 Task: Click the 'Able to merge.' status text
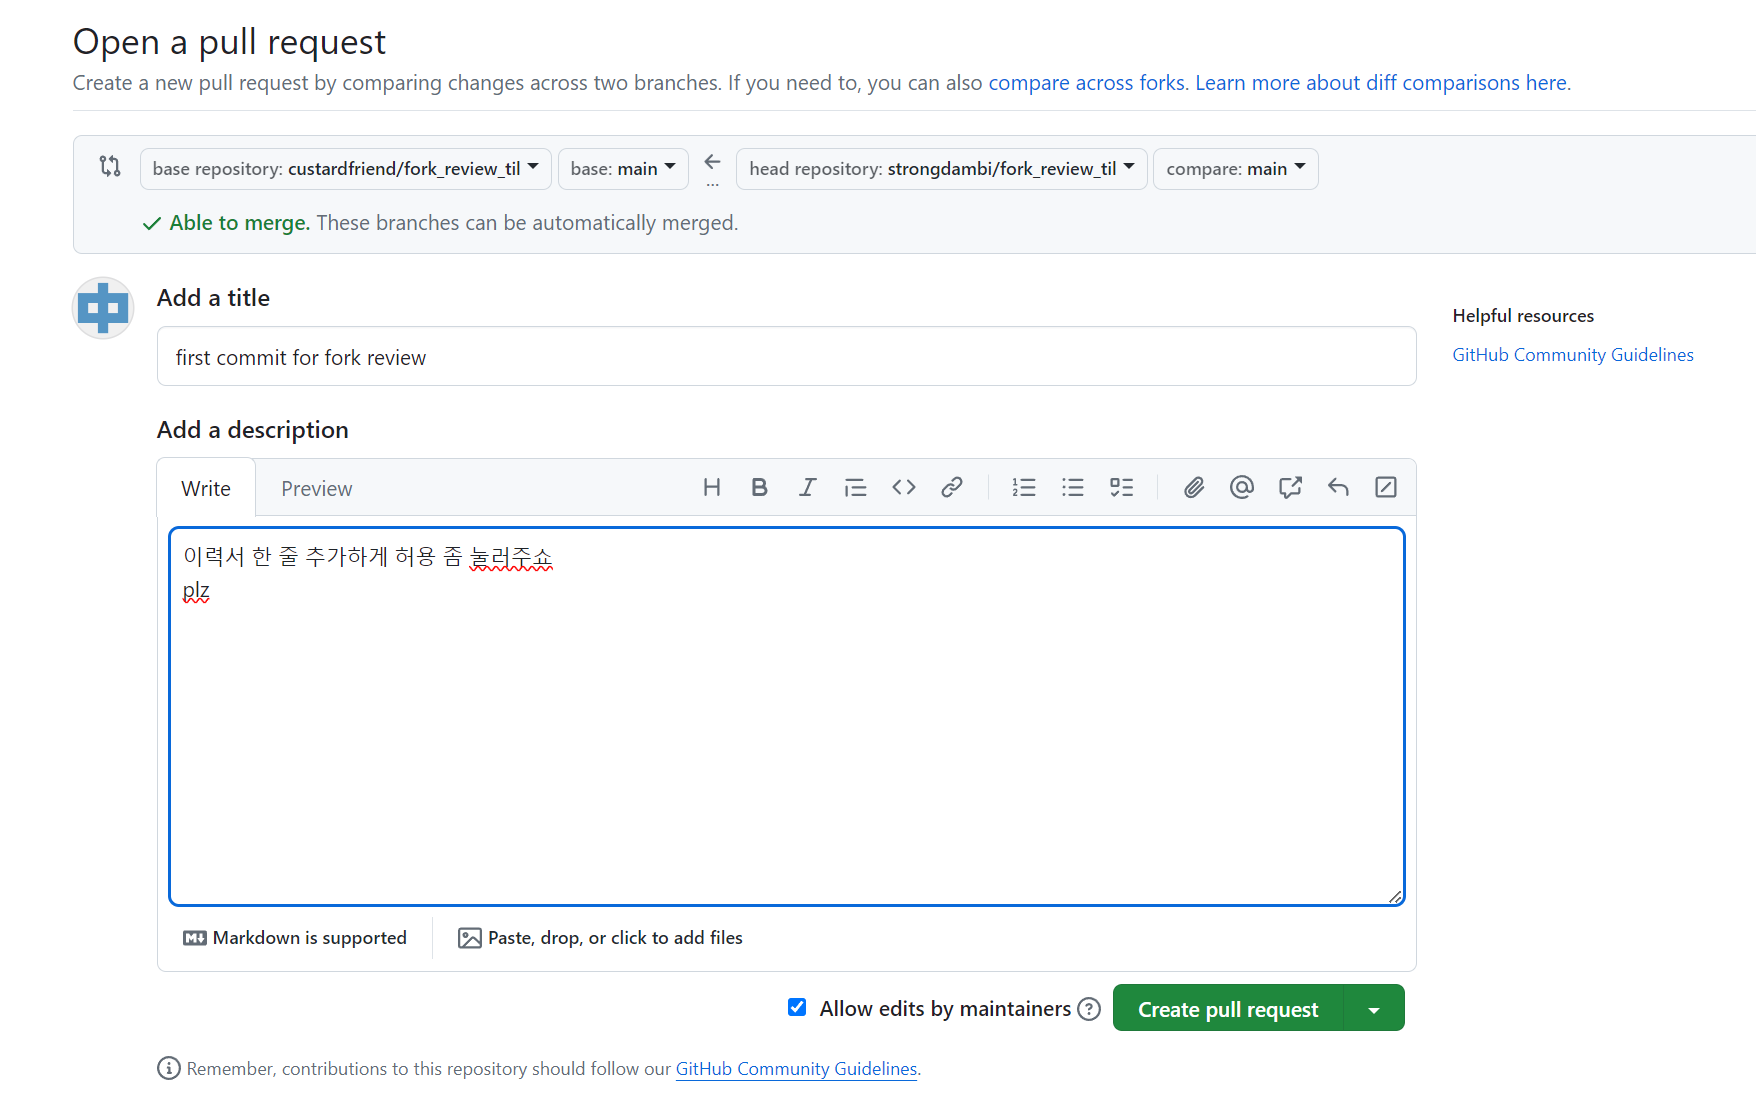tap(239, 223)
